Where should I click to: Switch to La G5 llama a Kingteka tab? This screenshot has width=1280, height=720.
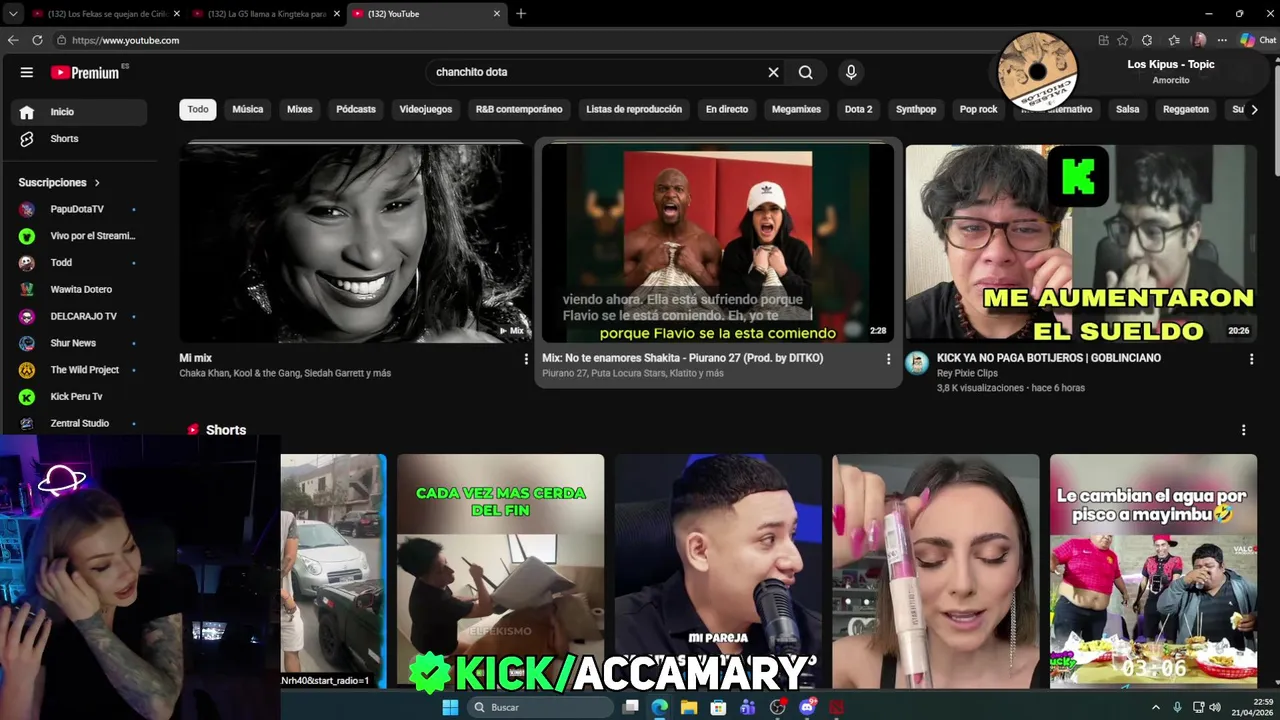265,14
